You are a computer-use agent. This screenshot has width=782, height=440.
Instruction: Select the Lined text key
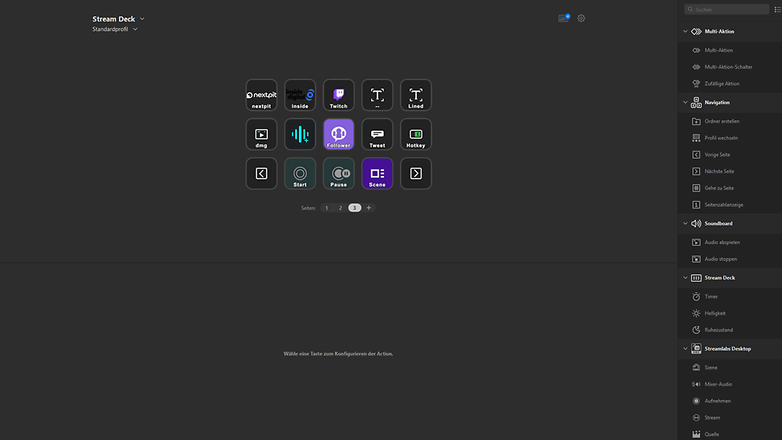(416, 95)
